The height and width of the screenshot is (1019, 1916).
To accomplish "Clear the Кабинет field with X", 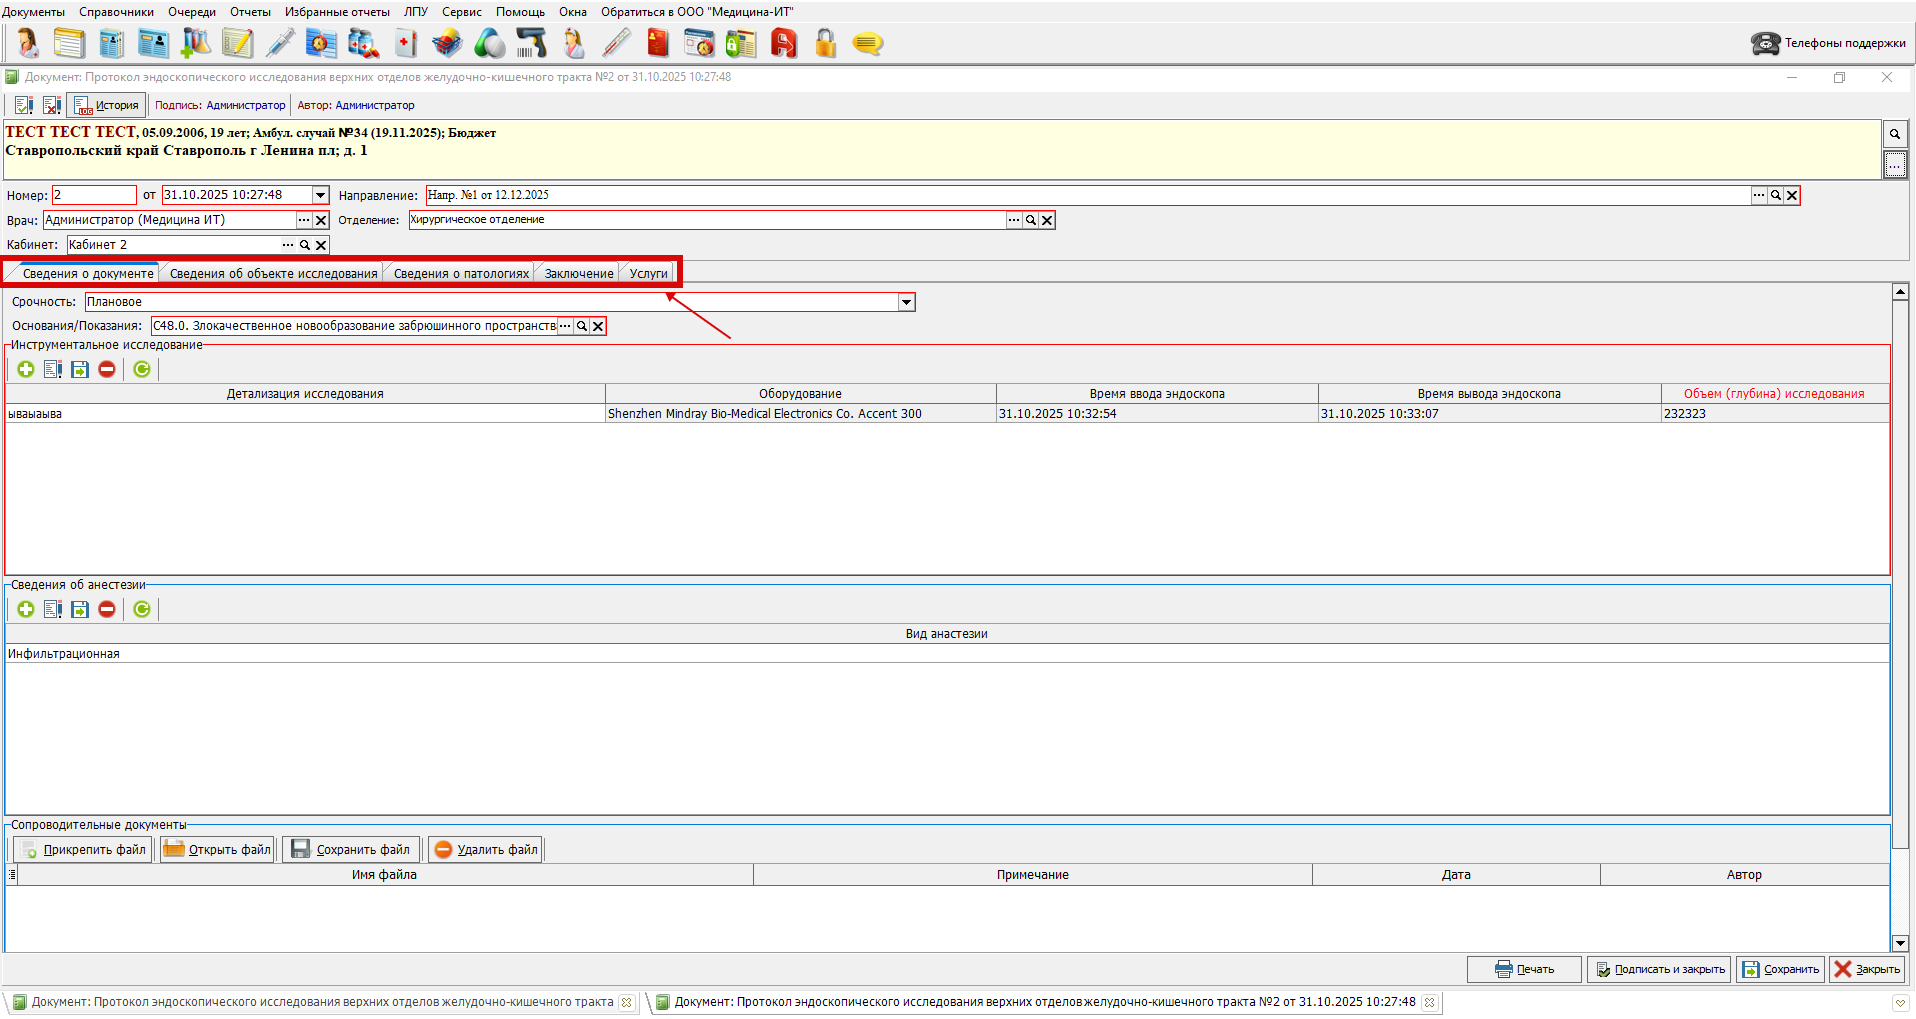I will pos(321,245).
